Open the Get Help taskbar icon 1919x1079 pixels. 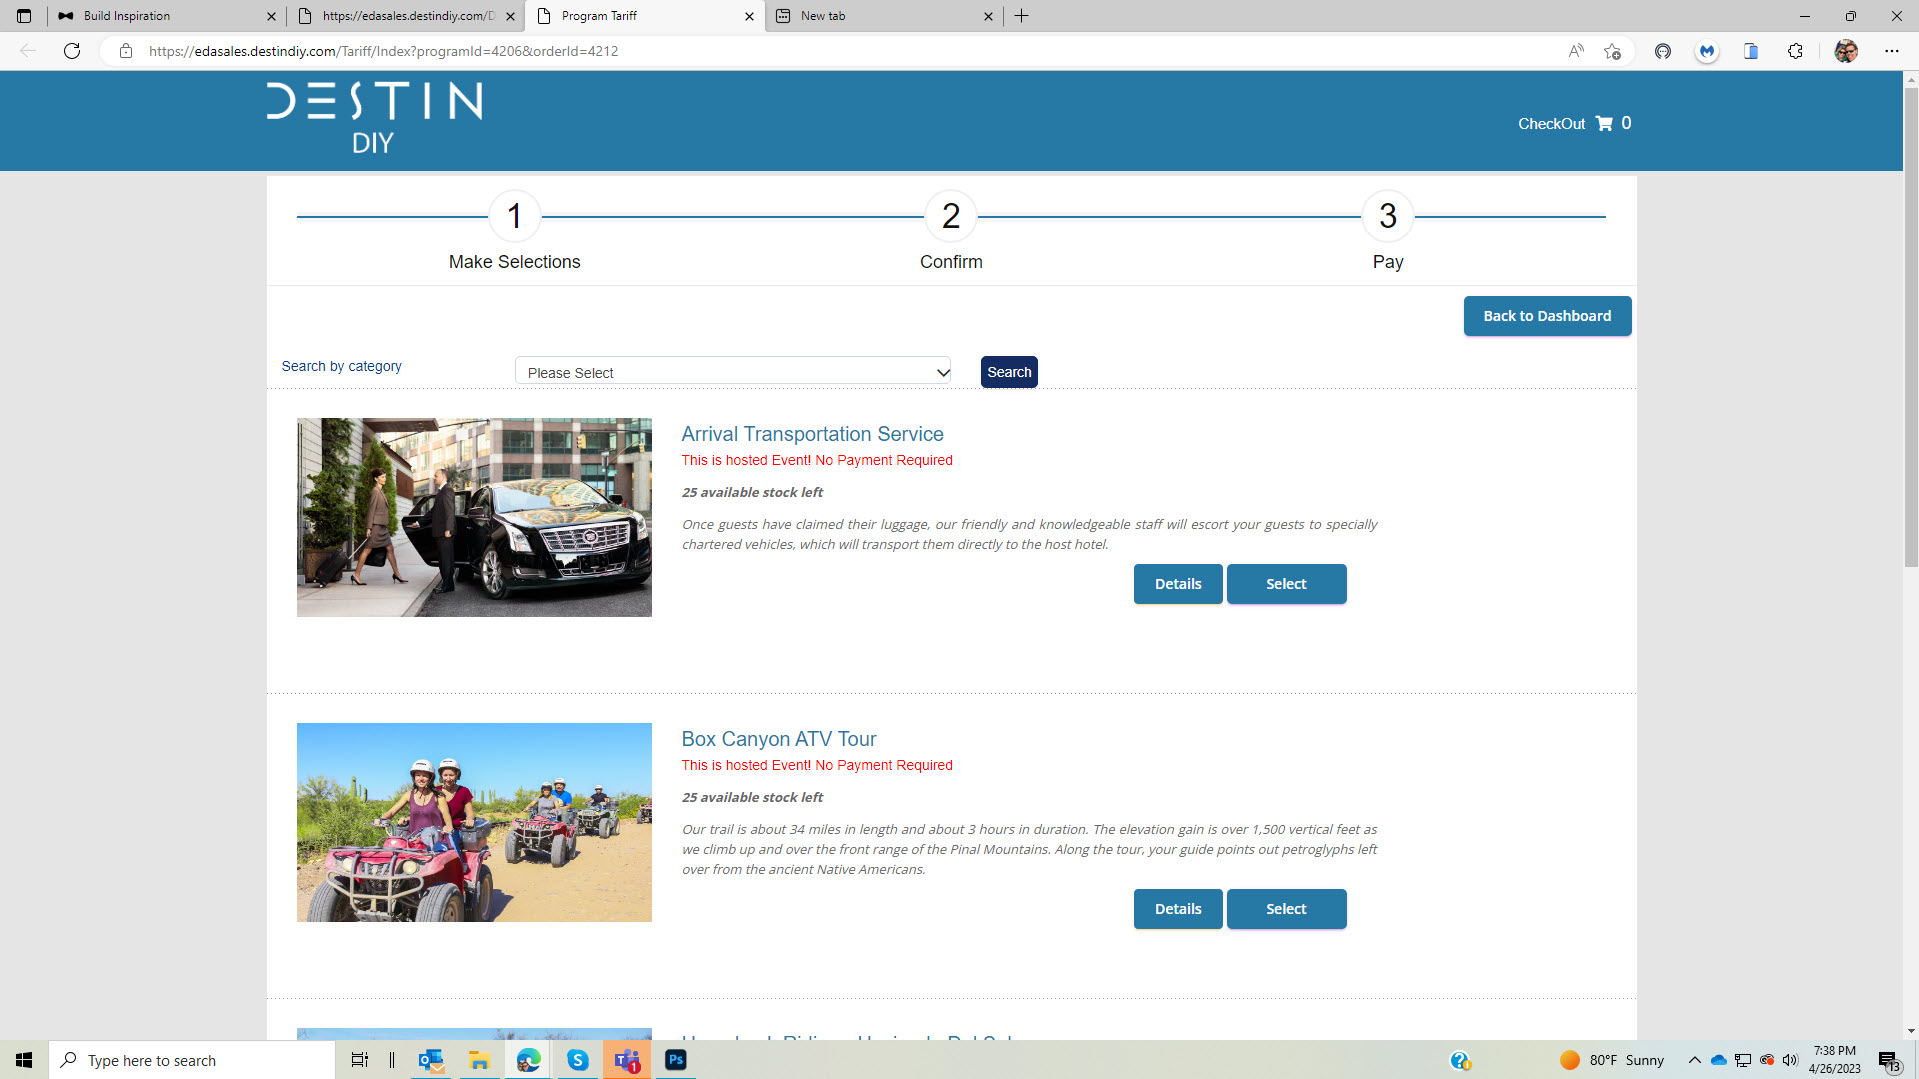[1460, 1060]
